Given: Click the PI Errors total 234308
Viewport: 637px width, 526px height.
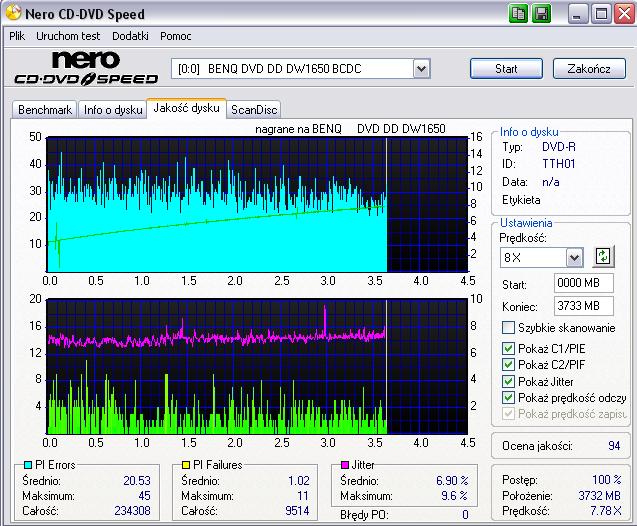Looking at the screenshot, I should (132, 511).
